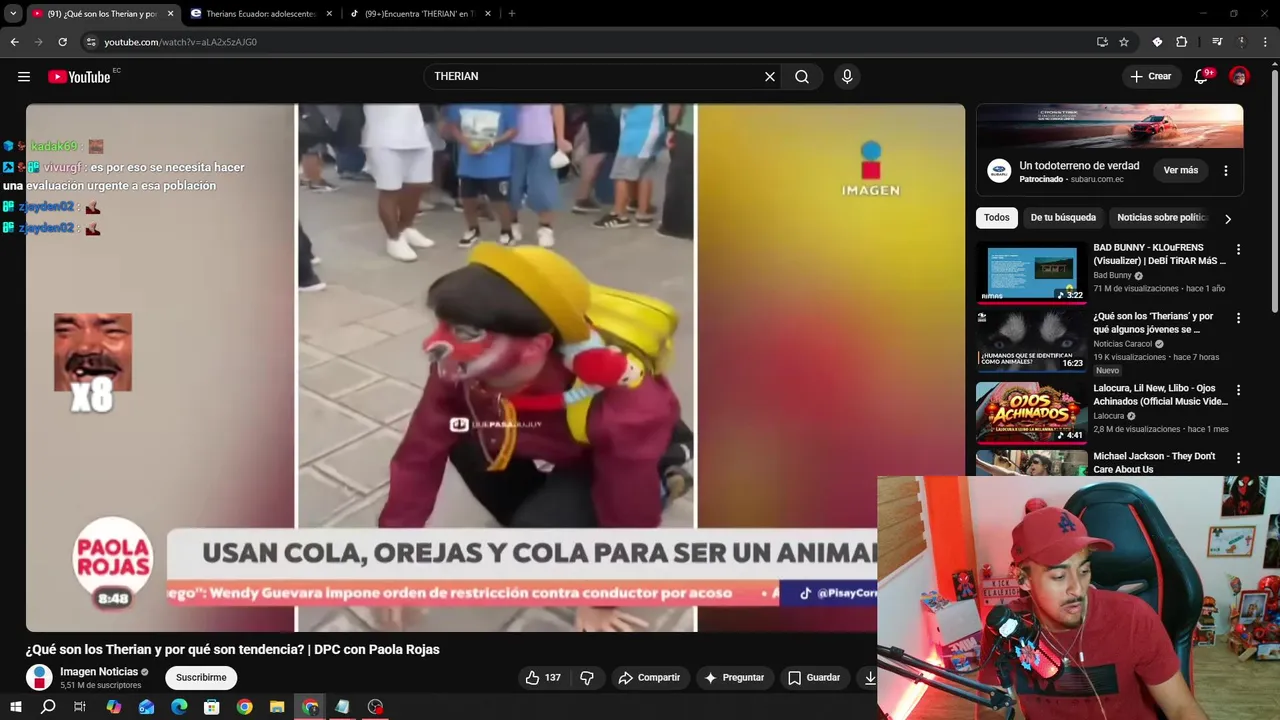Launch Microsoft Edge from the taskbar
This screenshot has width=1280, height=720.
click(179, 707)
